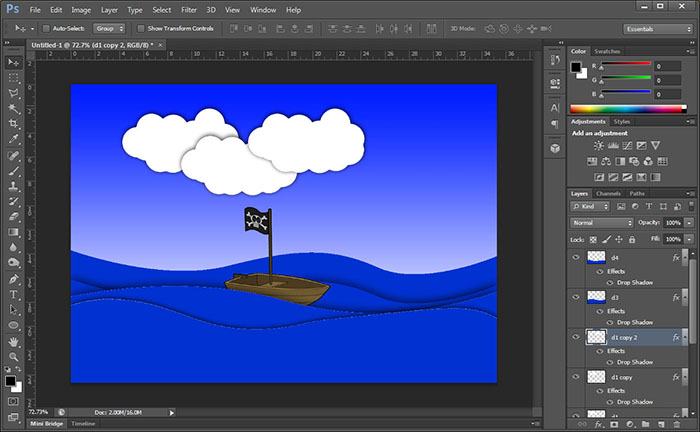
Task: Select the Horizontal Type tool
Action: pos(14,295)
